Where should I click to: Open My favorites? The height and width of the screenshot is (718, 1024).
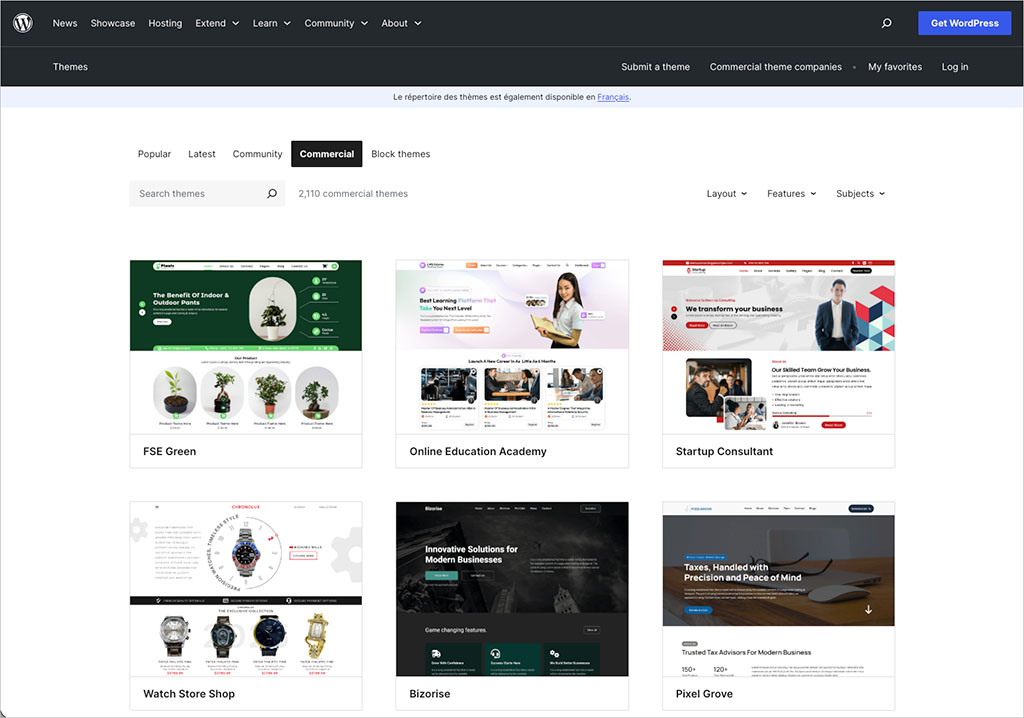click(x=894, y=66)
